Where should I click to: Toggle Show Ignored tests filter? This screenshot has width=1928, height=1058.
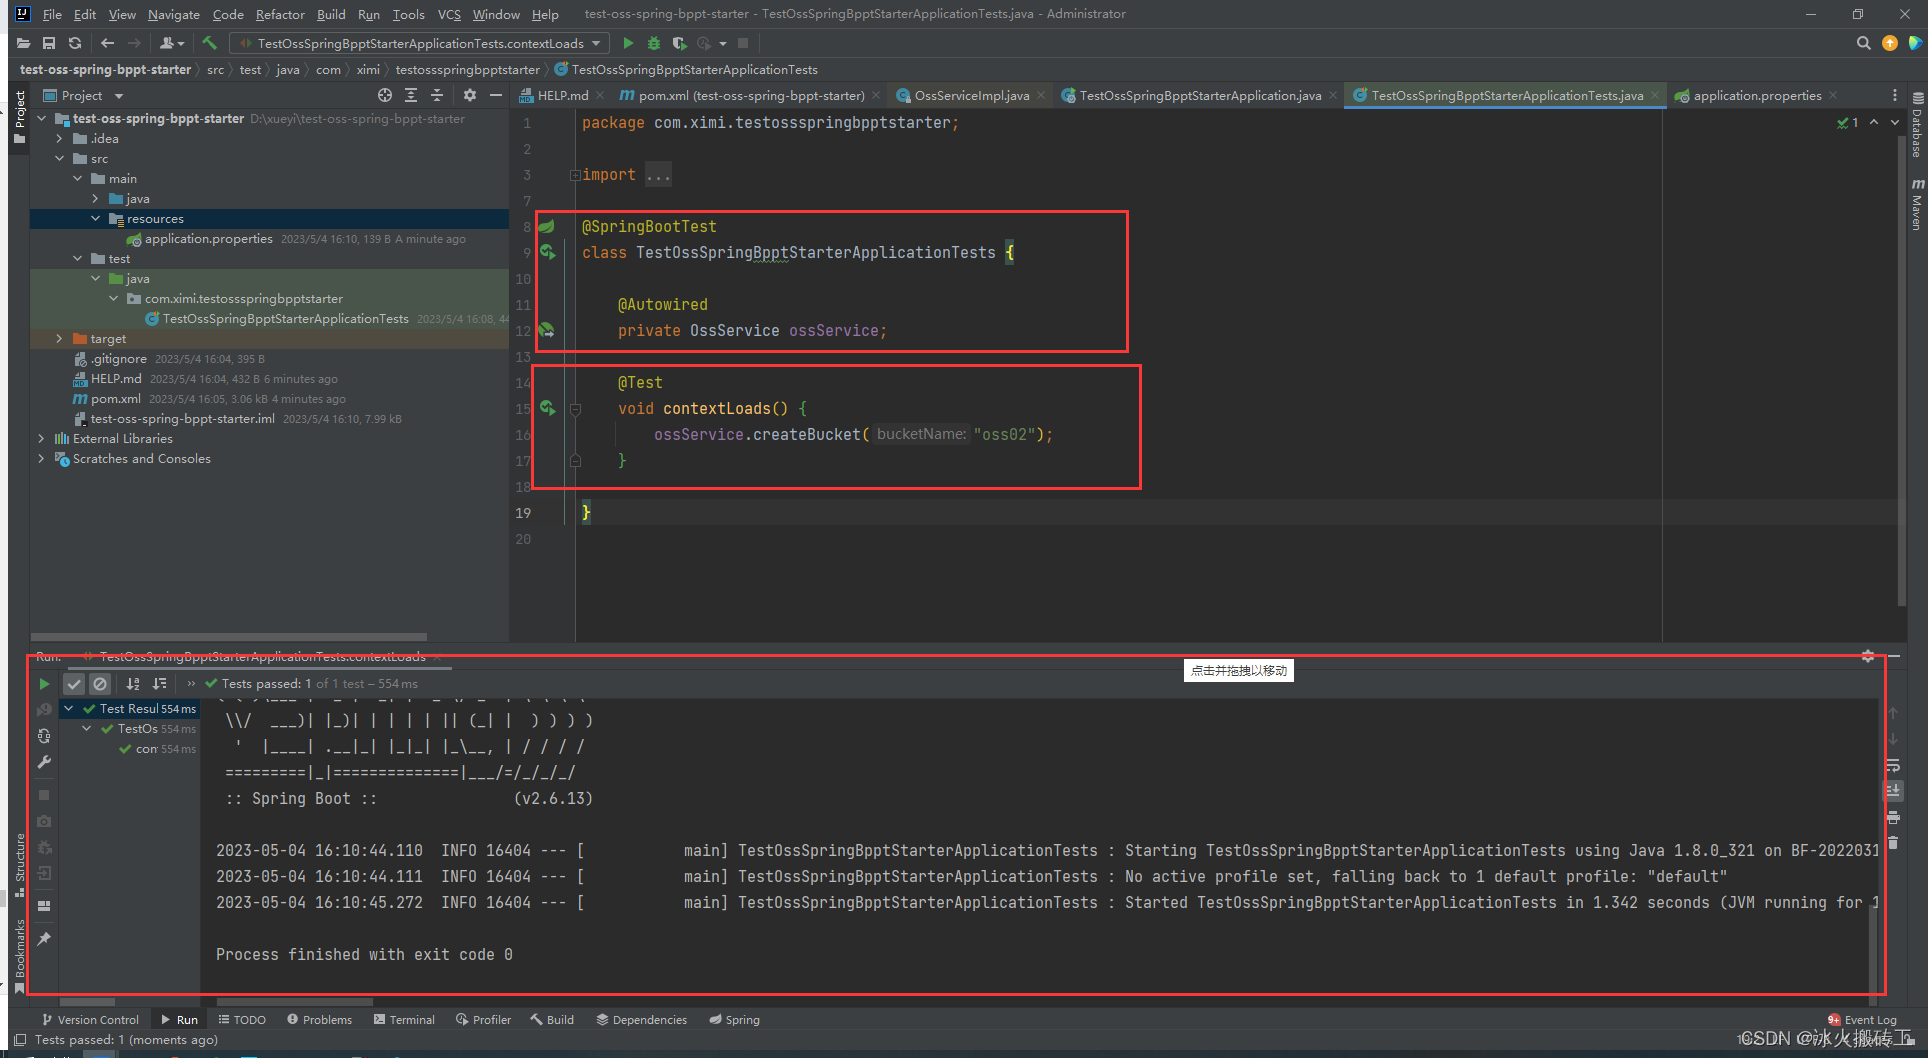coord(99,684)
